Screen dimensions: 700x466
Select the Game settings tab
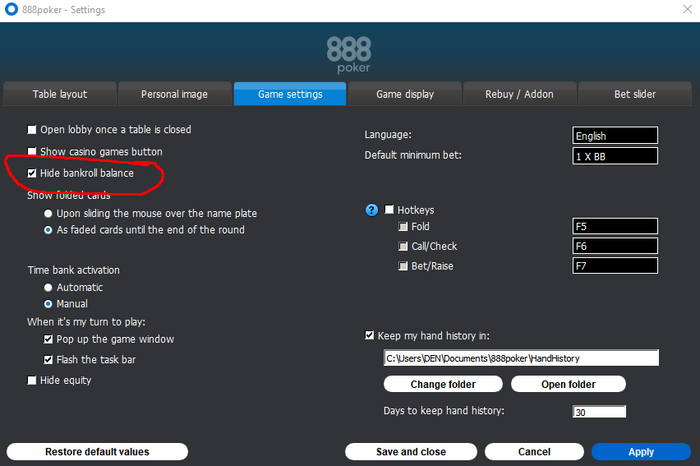pyautogui.click(x=290, y=94)
